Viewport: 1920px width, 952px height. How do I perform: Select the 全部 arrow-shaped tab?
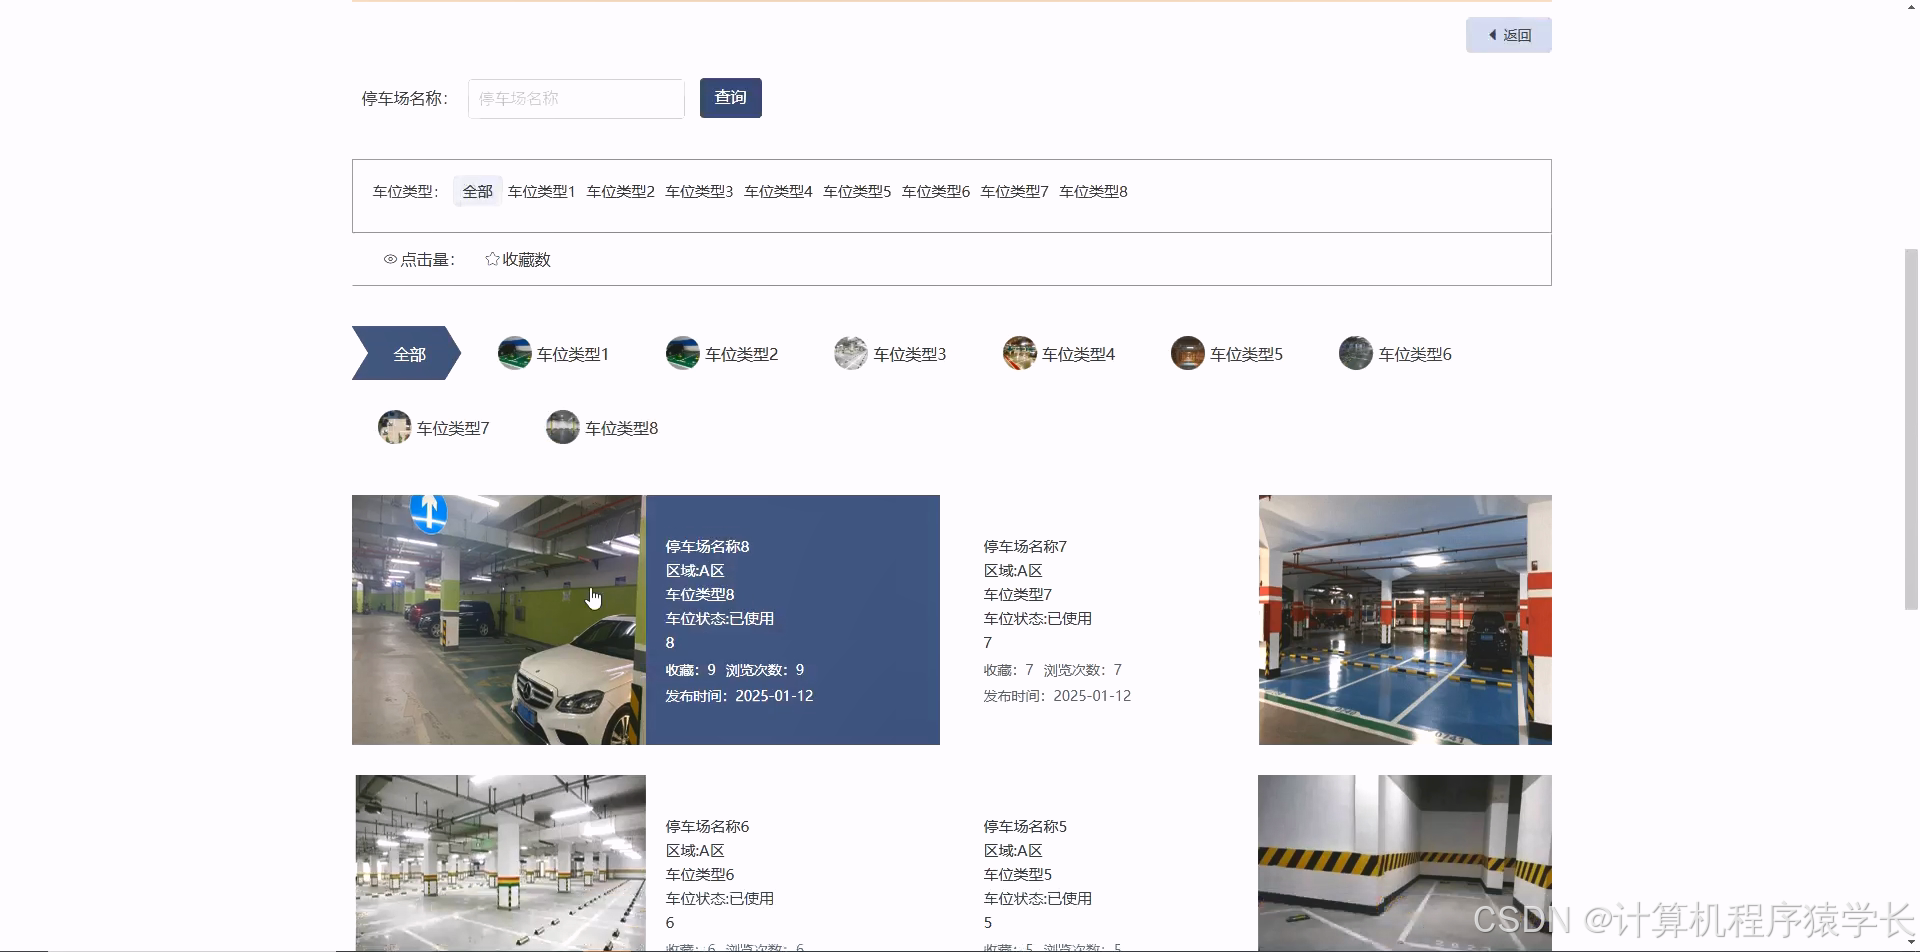pos(406,353)
